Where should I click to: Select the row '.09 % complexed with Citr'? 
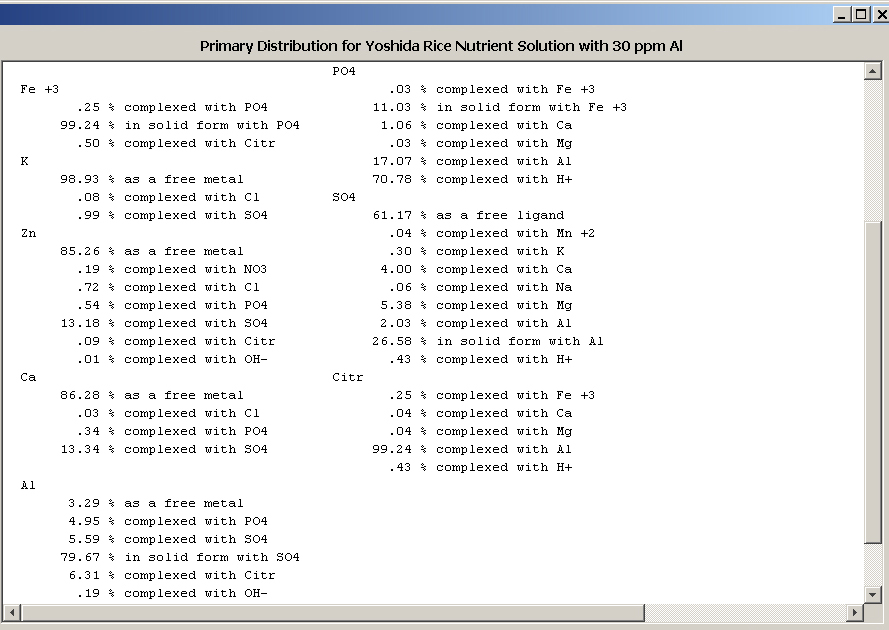coord(176,341)
